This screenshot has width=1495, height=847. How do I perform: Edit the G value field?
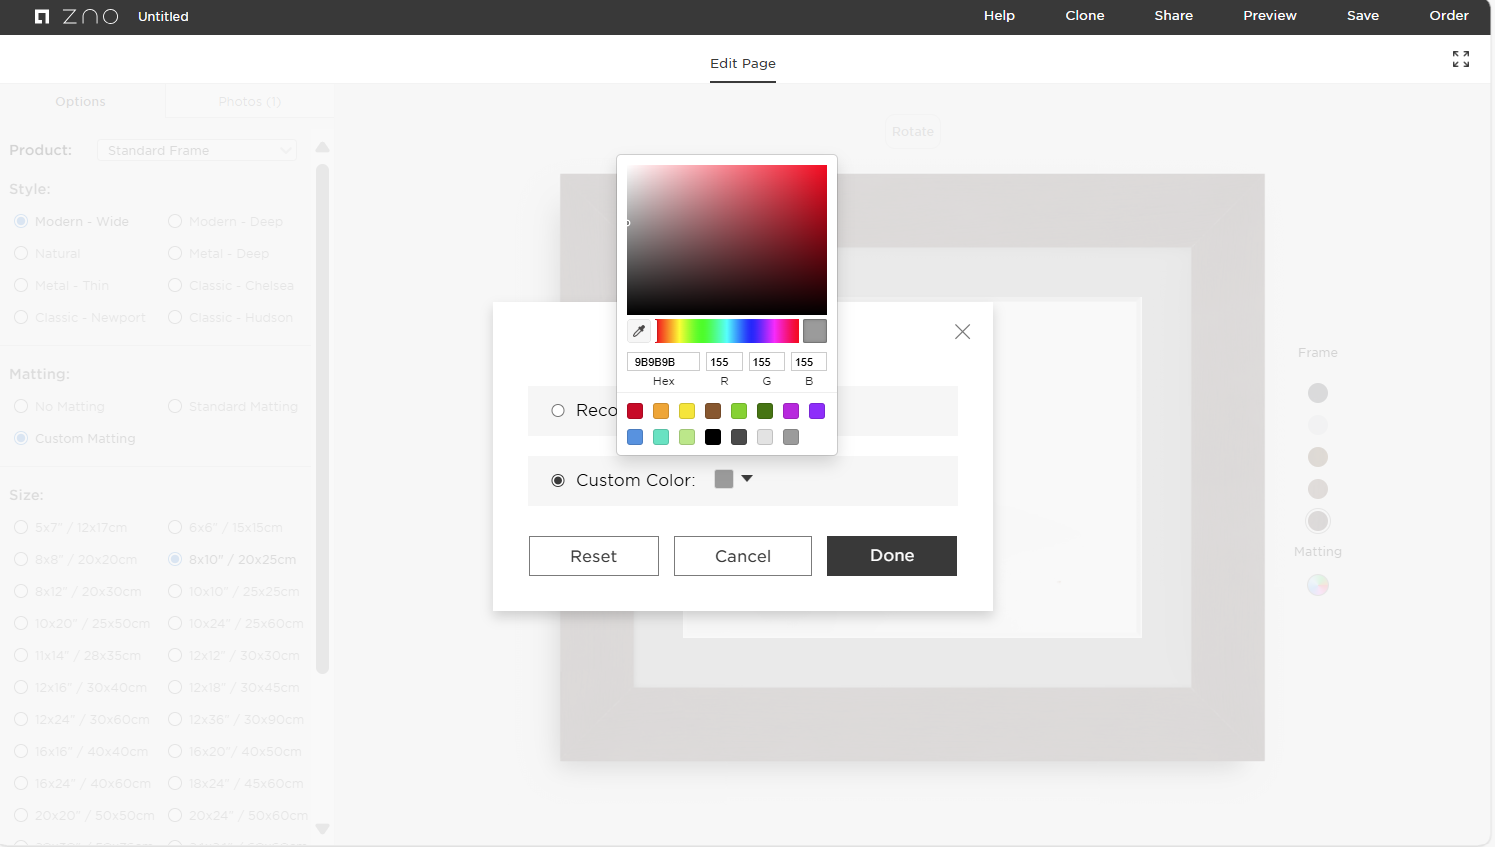[x=766, y=362]
